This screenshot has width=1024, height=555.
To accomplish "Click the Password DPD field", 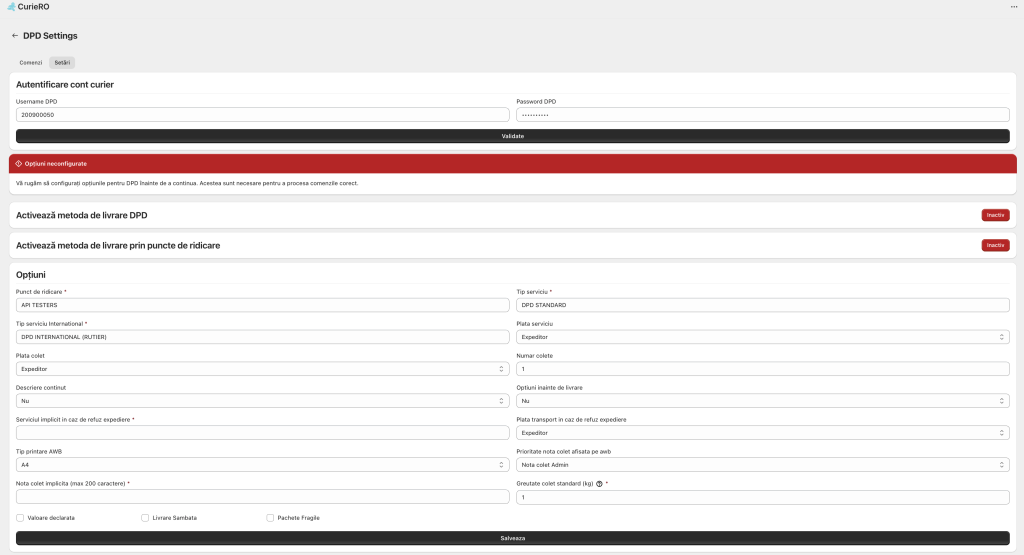I will pos(763,115).
